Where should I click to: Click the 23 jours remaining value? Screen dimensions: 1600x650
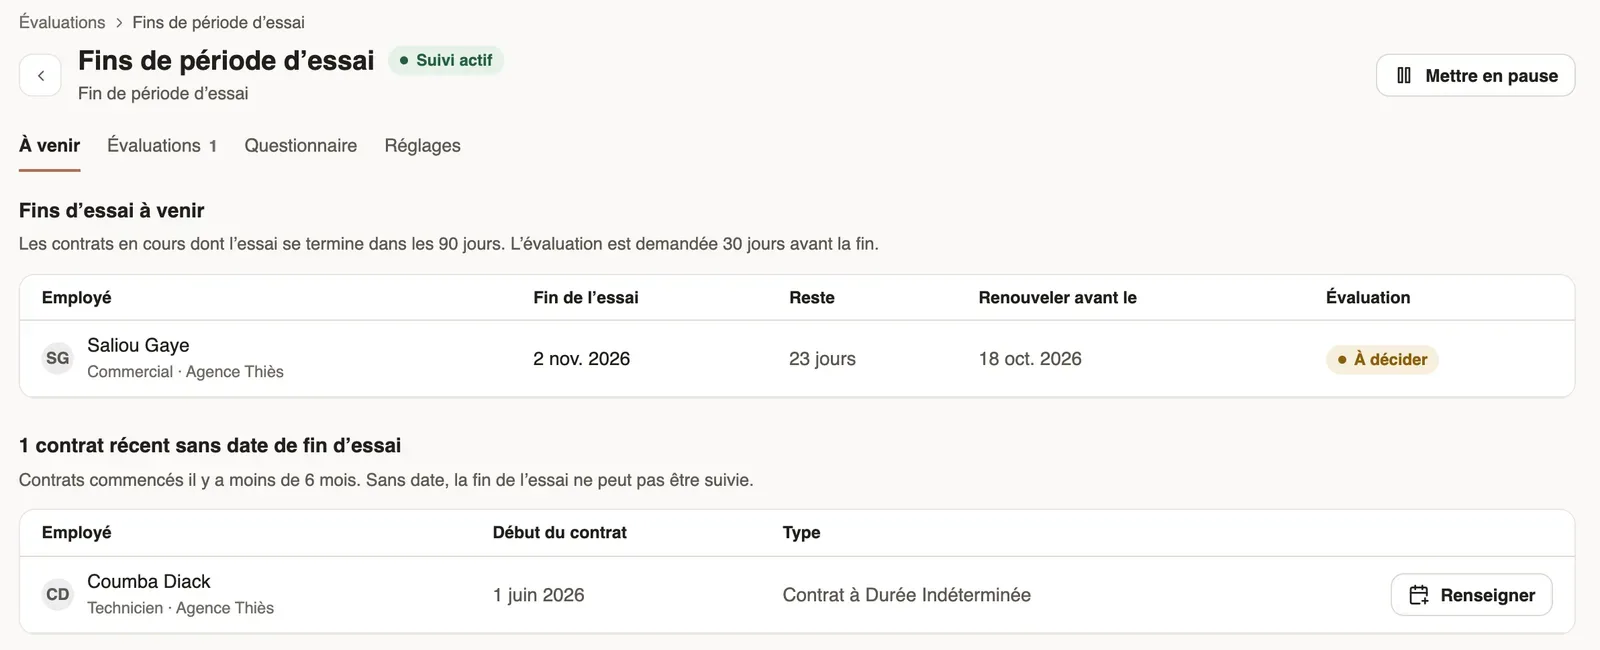[822, 359]
